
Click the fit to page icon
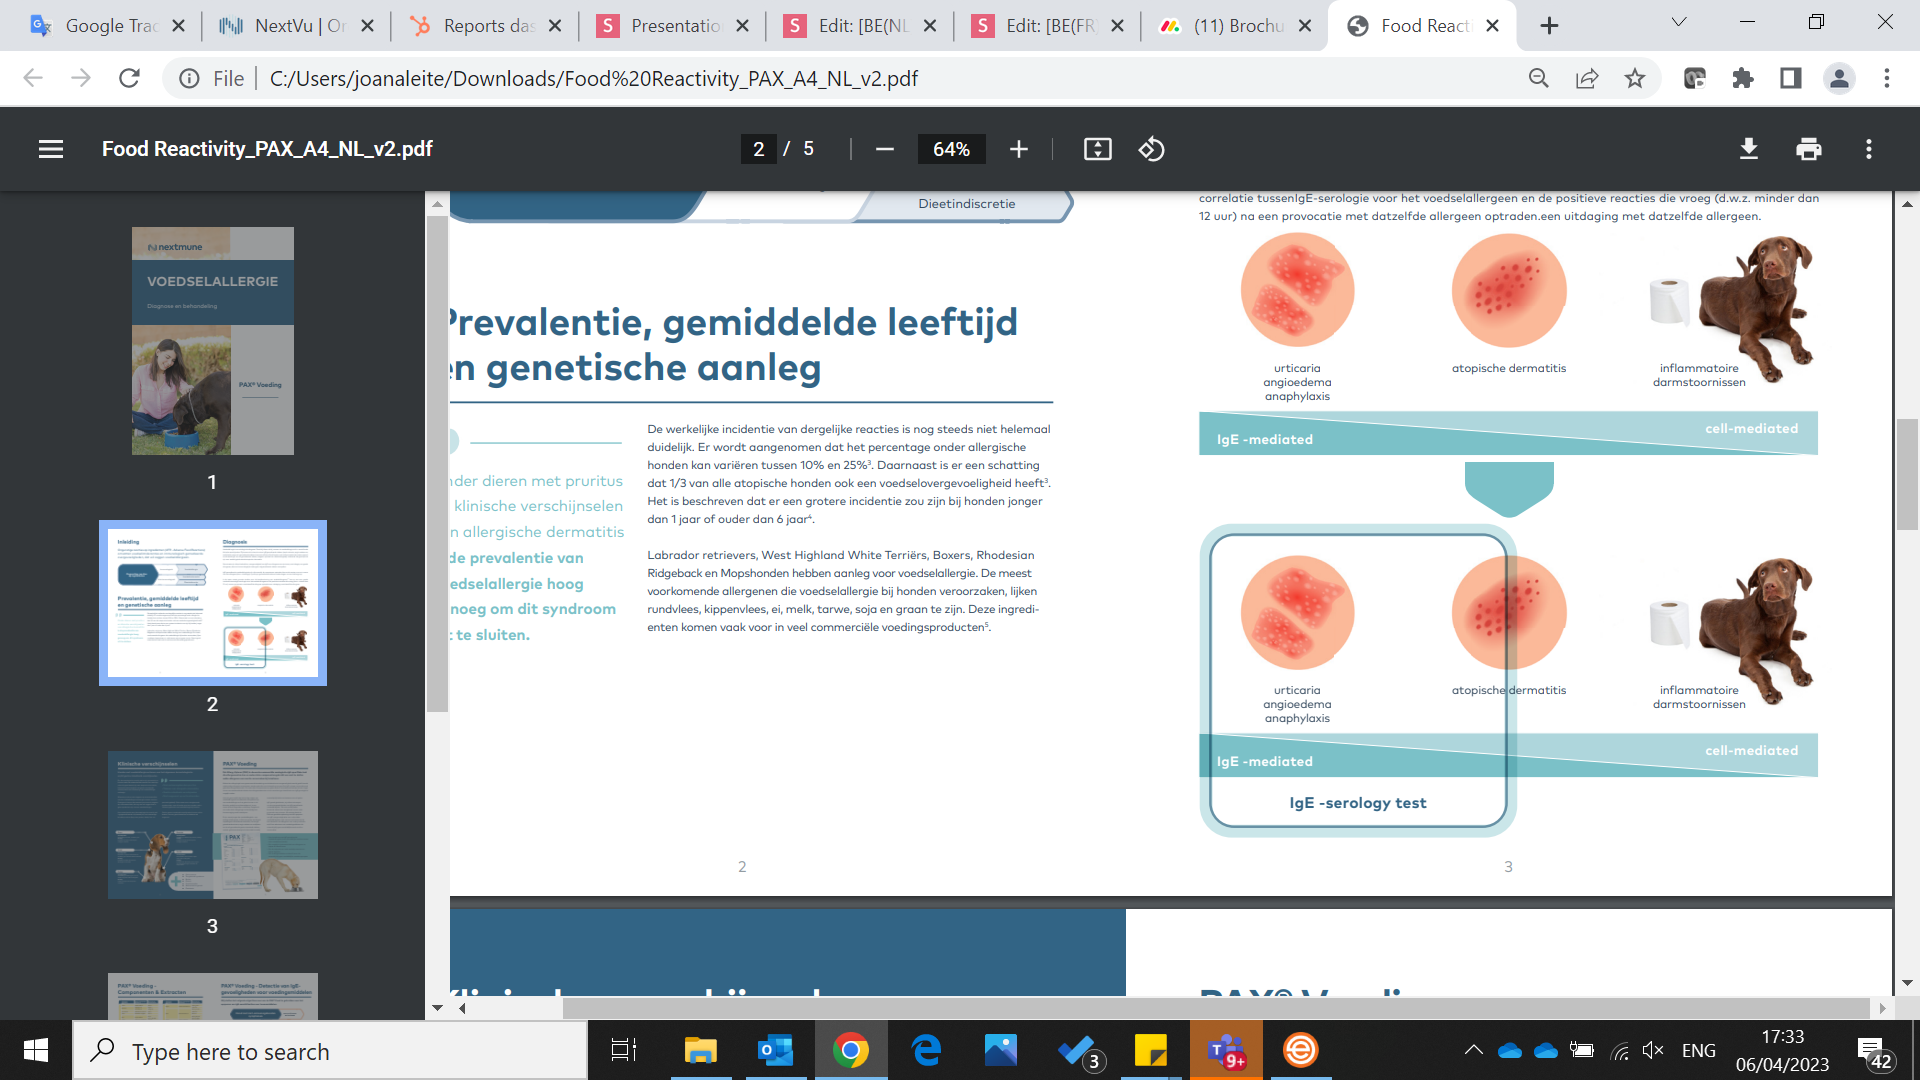click(x=1097, y=149)
